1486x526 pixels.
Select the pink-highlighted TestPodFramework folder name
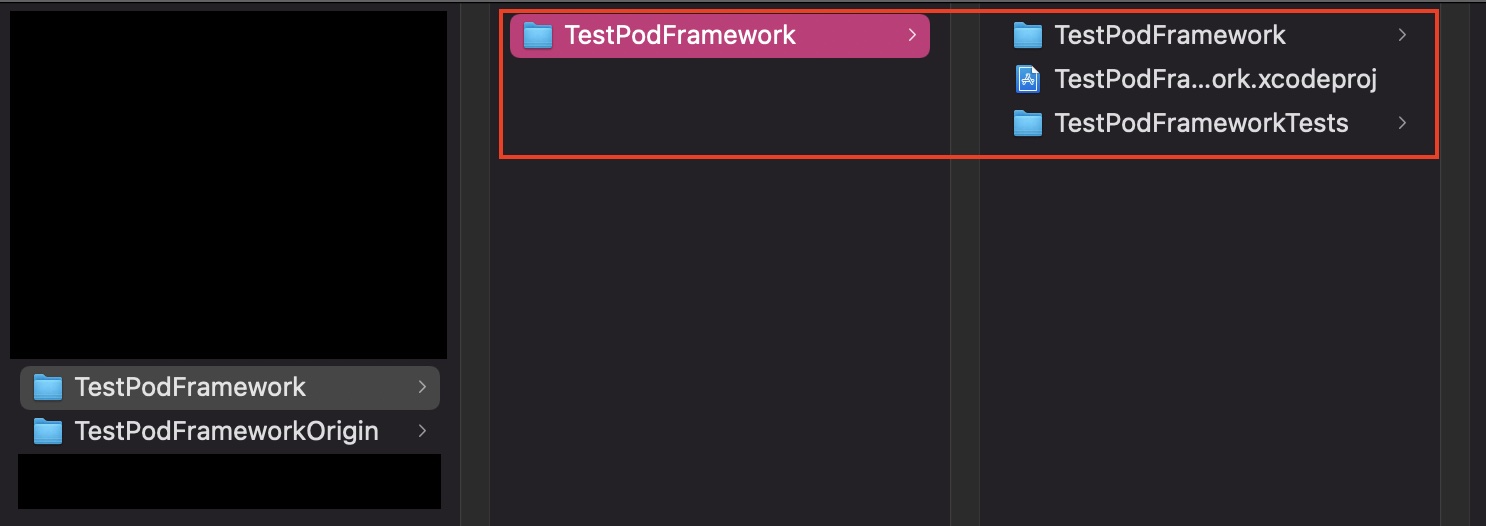pos(680,35)
